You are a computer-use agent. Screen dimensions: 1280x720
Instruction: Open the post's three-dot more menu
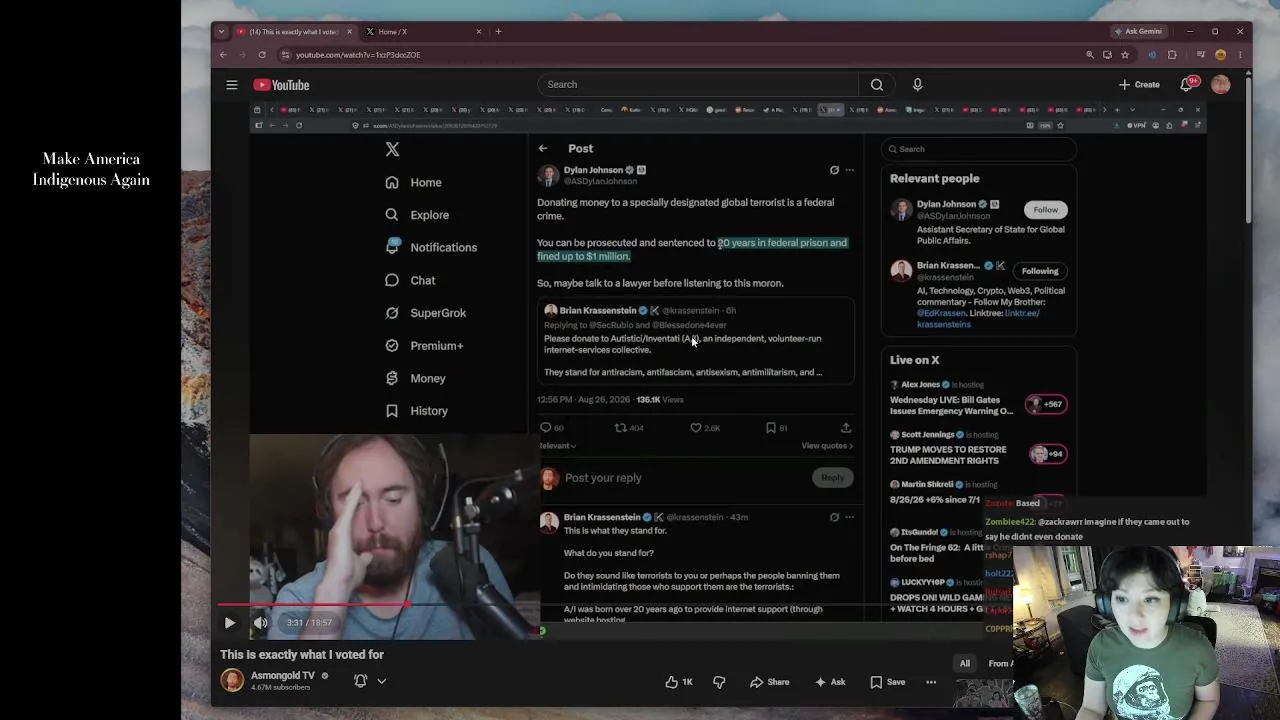pyautogui.click(x=849, y=170)
